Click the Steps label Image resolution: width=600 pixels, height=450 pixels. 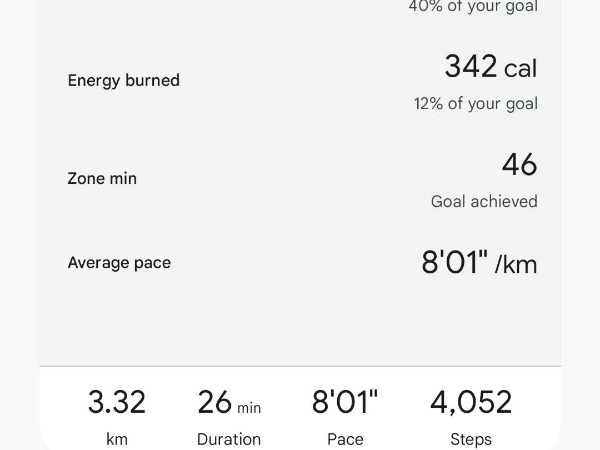pyautogui.click(x=471, y=439)
